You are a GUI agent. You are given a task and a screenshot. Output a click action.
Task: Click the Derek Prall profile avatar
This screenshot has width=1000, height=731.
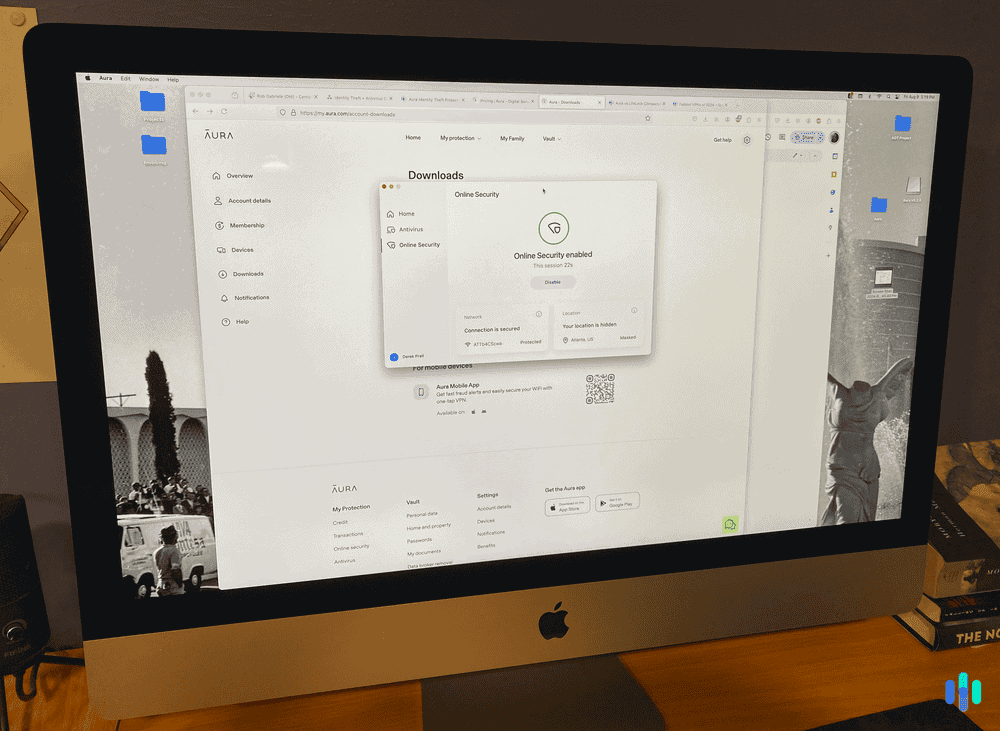coord(393,356)
